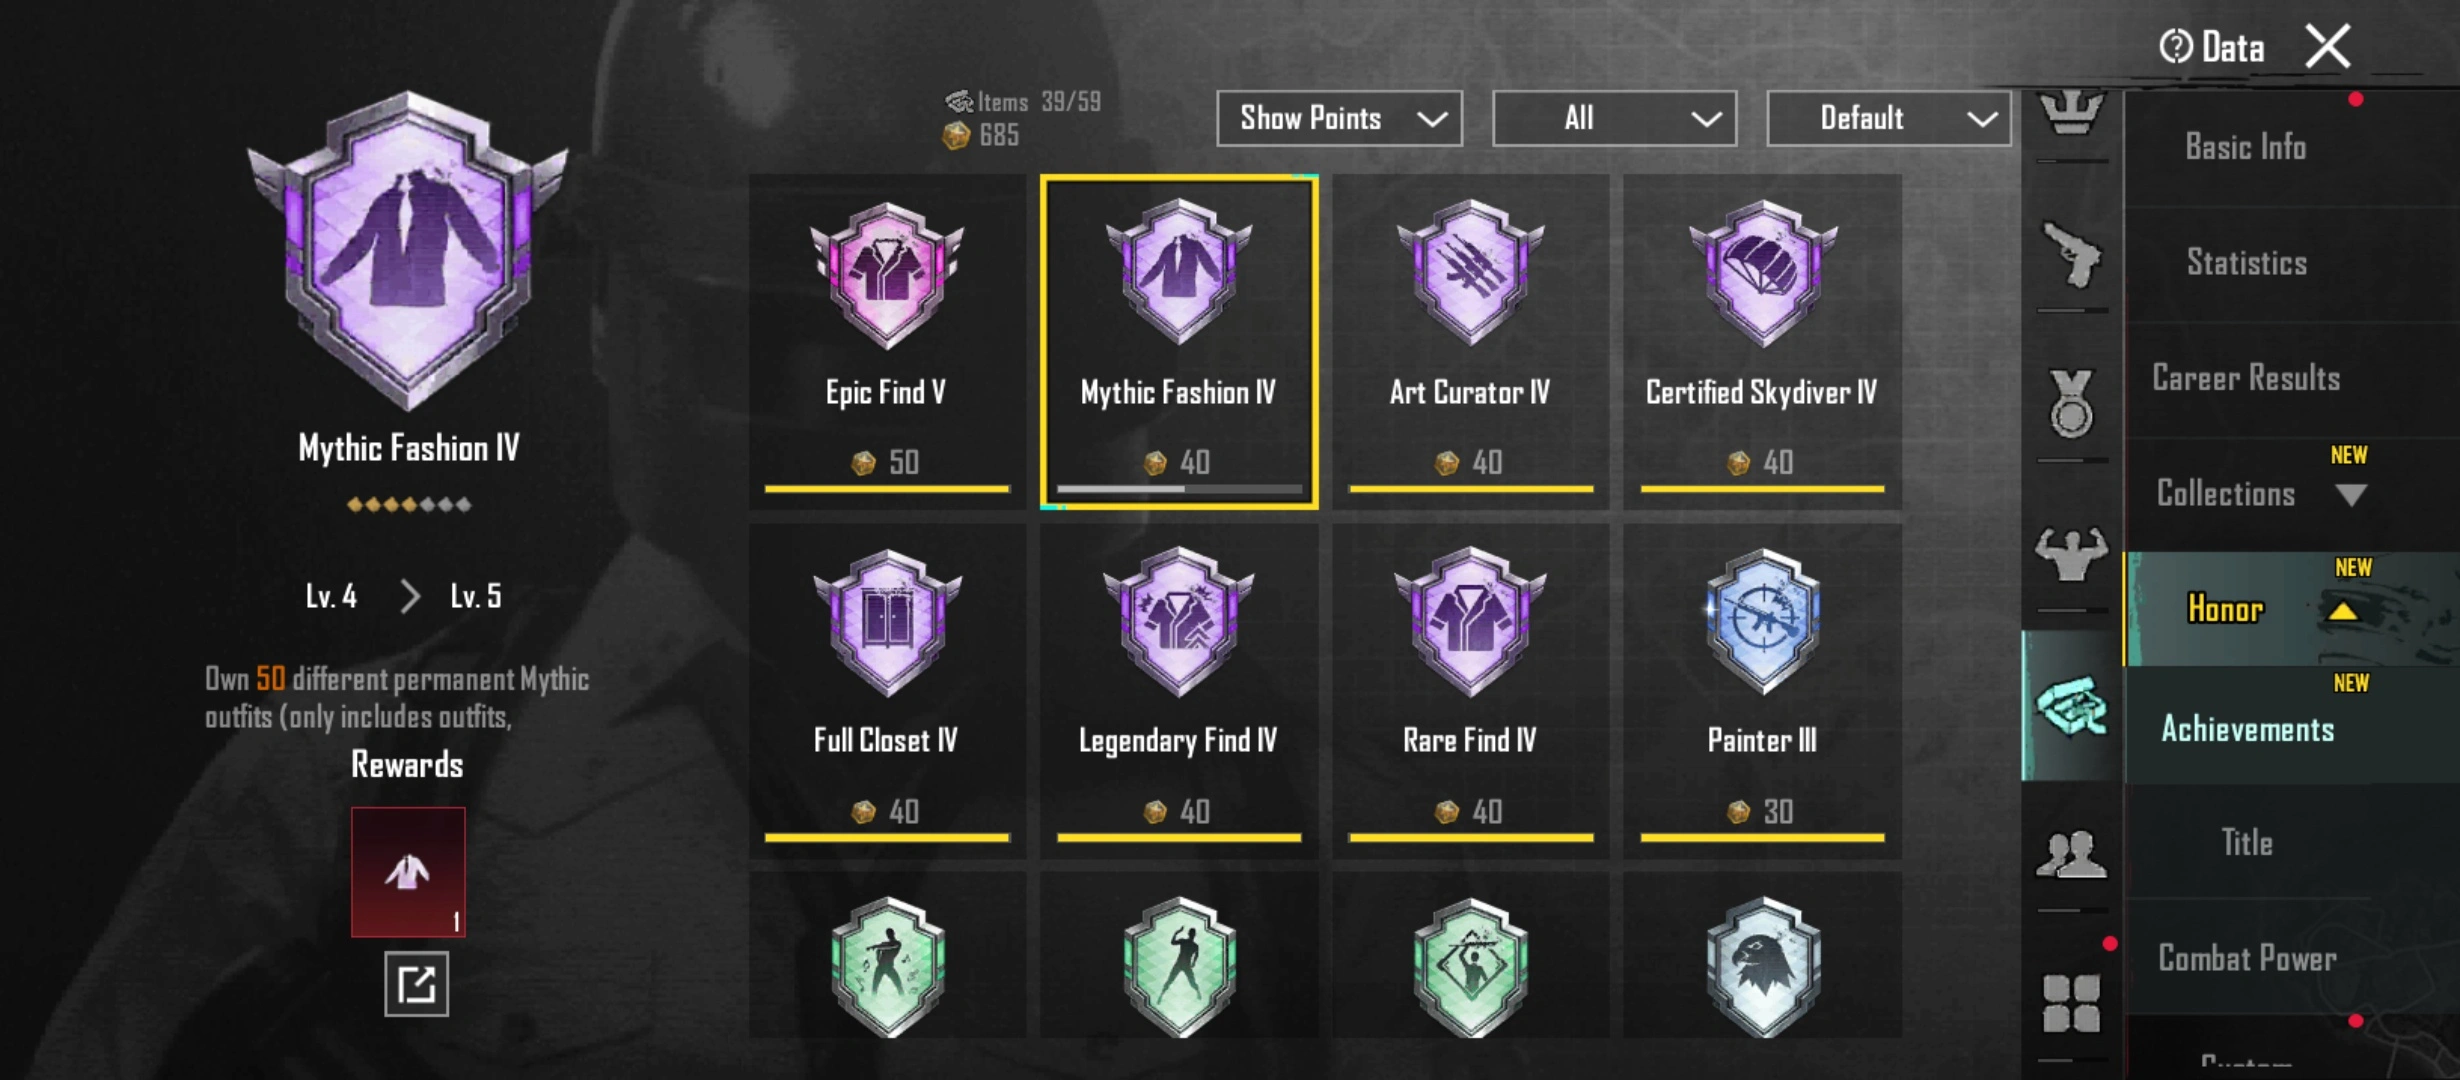Select the Certified Skydiver IV achievement
The image size is (2460, 1080).
click(x=1762, y=341)
